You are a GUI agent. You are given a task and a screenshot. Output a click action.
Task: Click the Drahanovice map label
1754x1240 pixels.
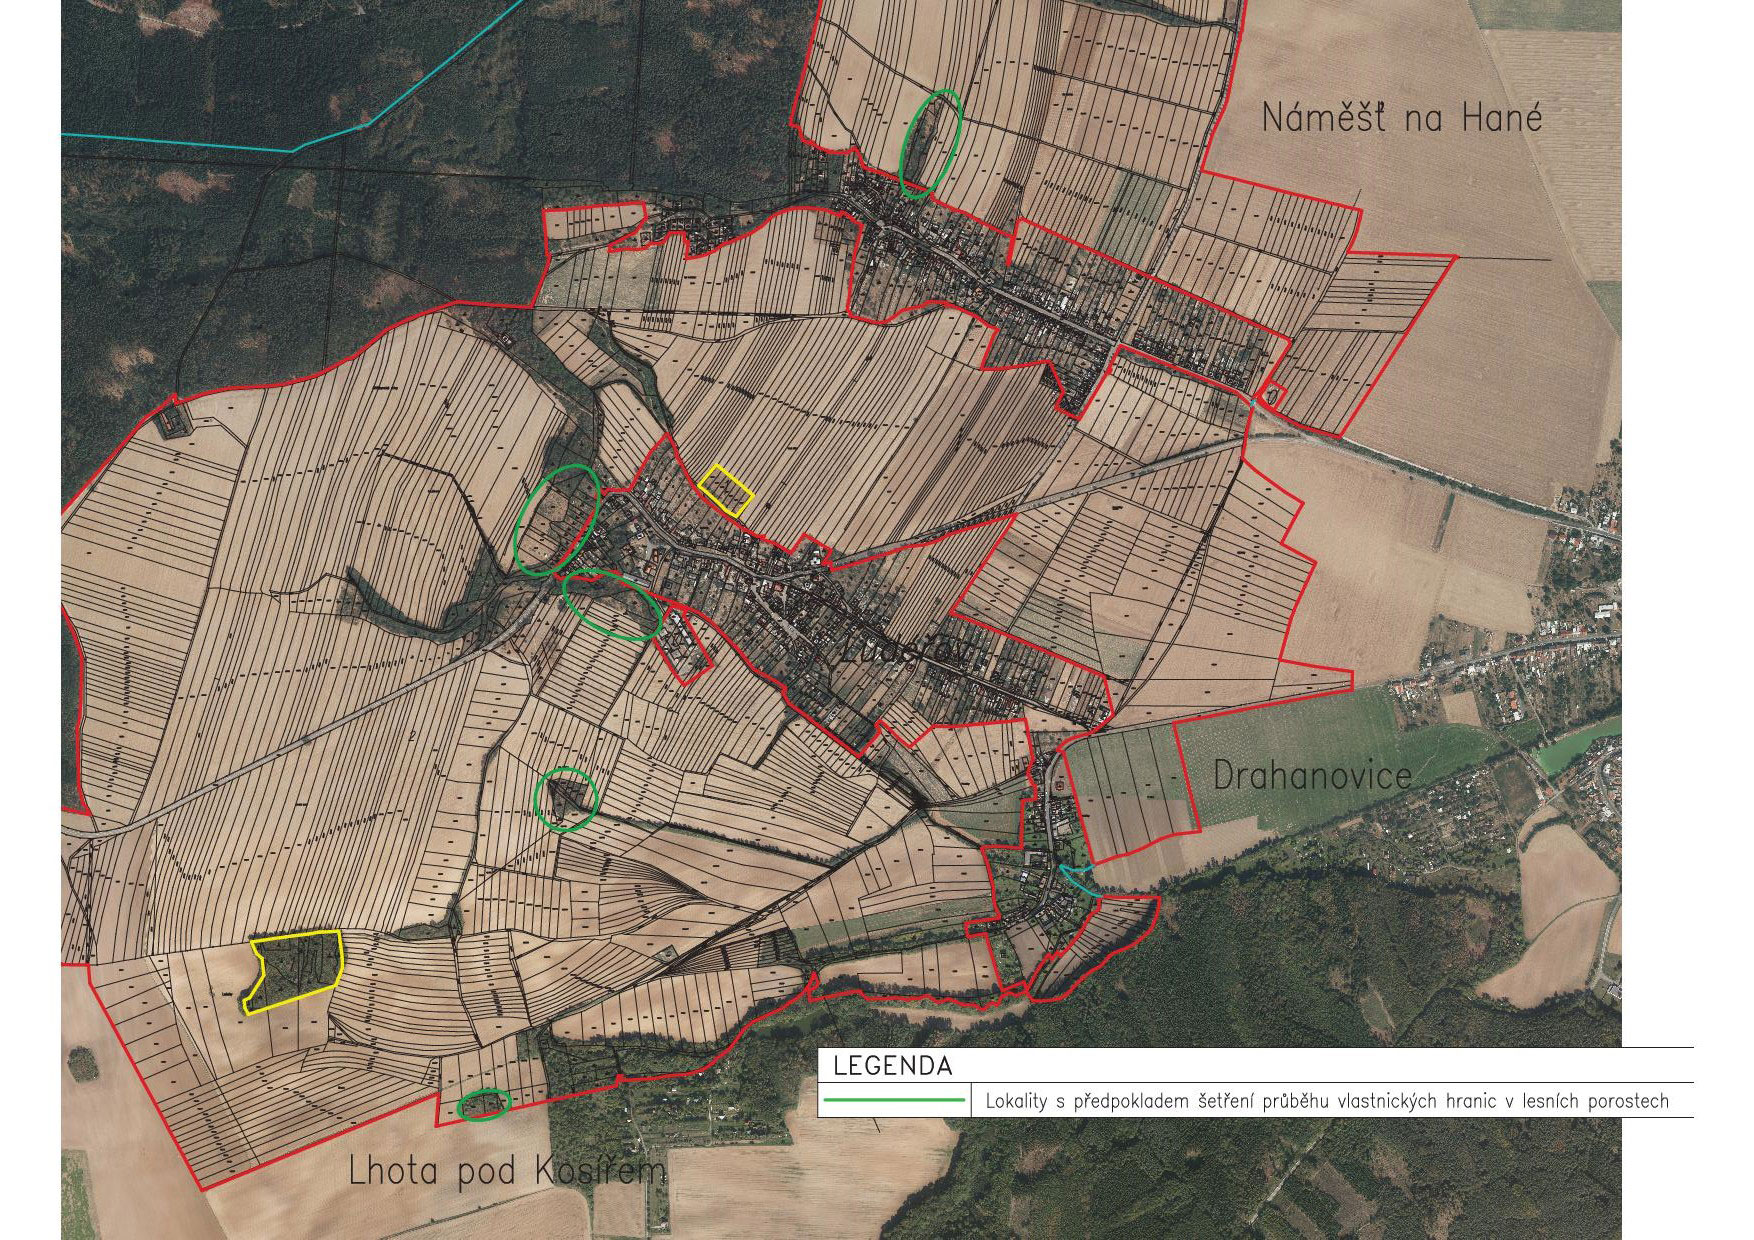tap(1312, 775)
